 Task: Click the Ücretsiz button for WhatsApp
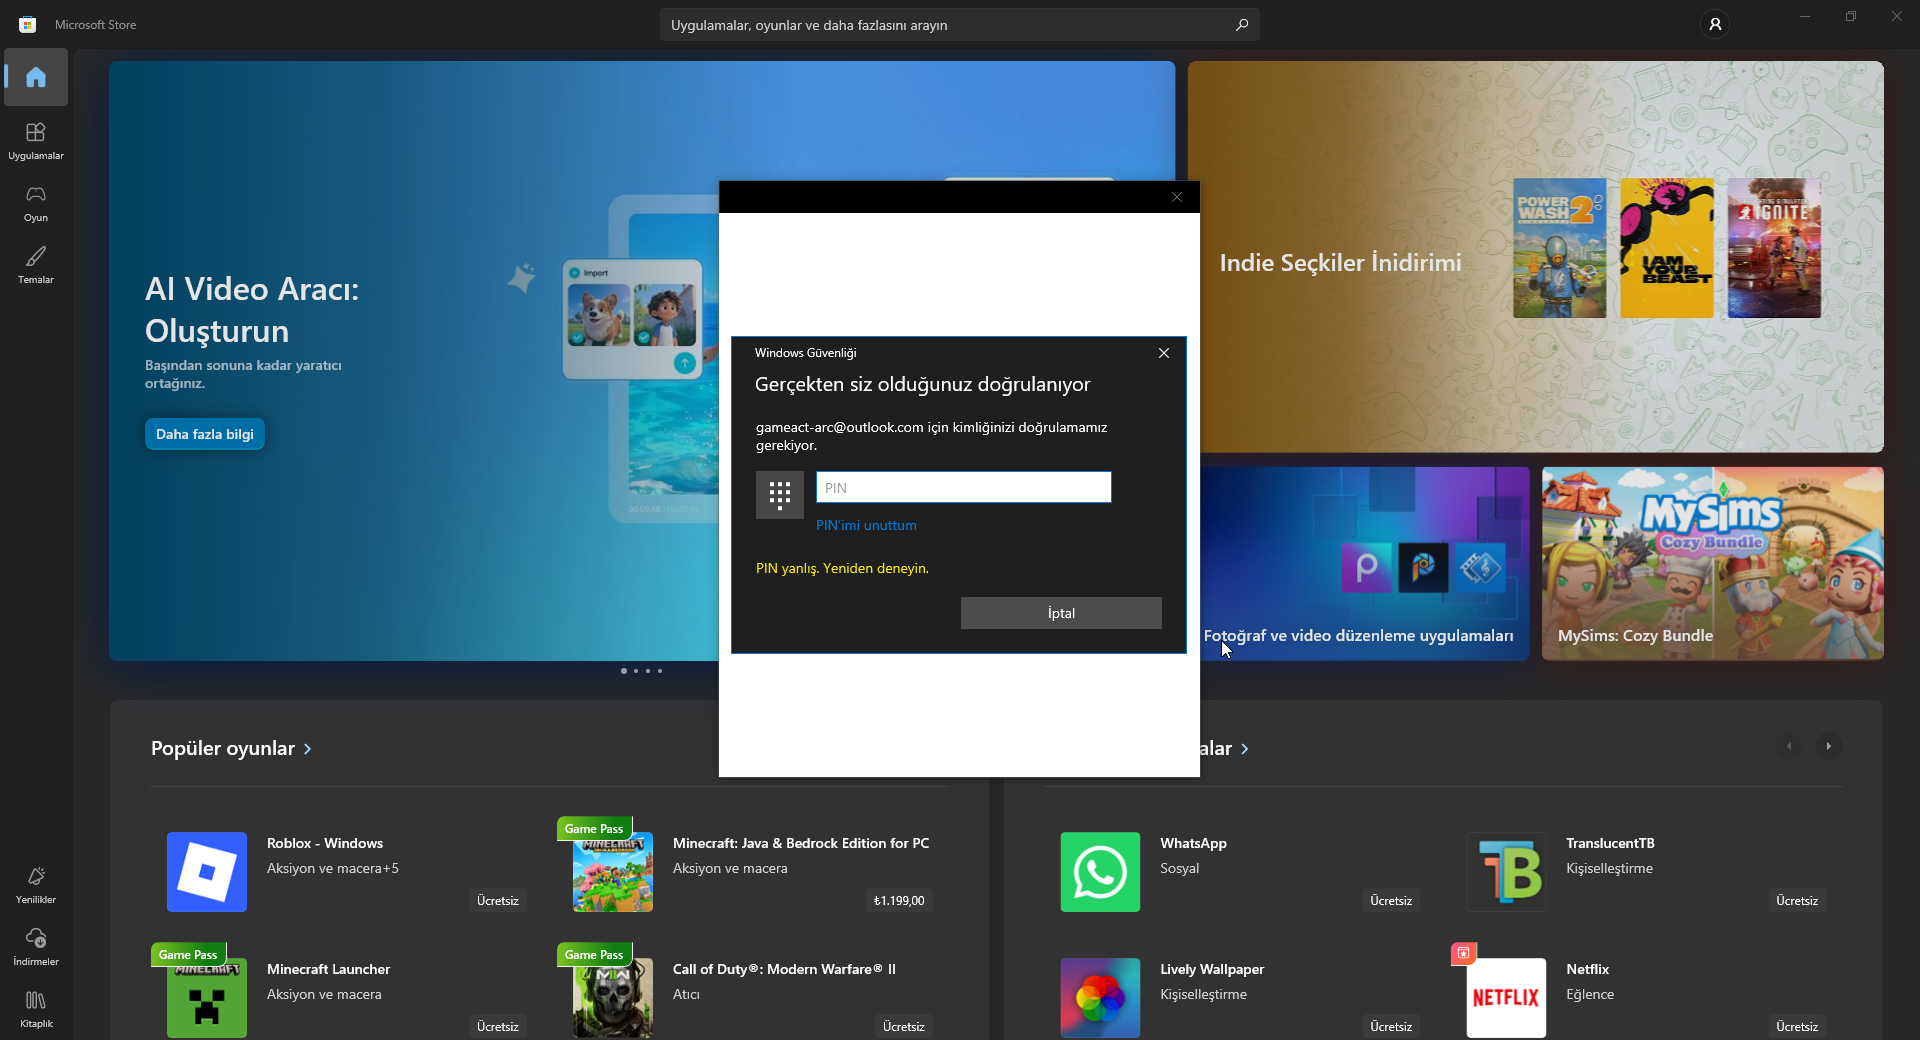coord(1391,901)
